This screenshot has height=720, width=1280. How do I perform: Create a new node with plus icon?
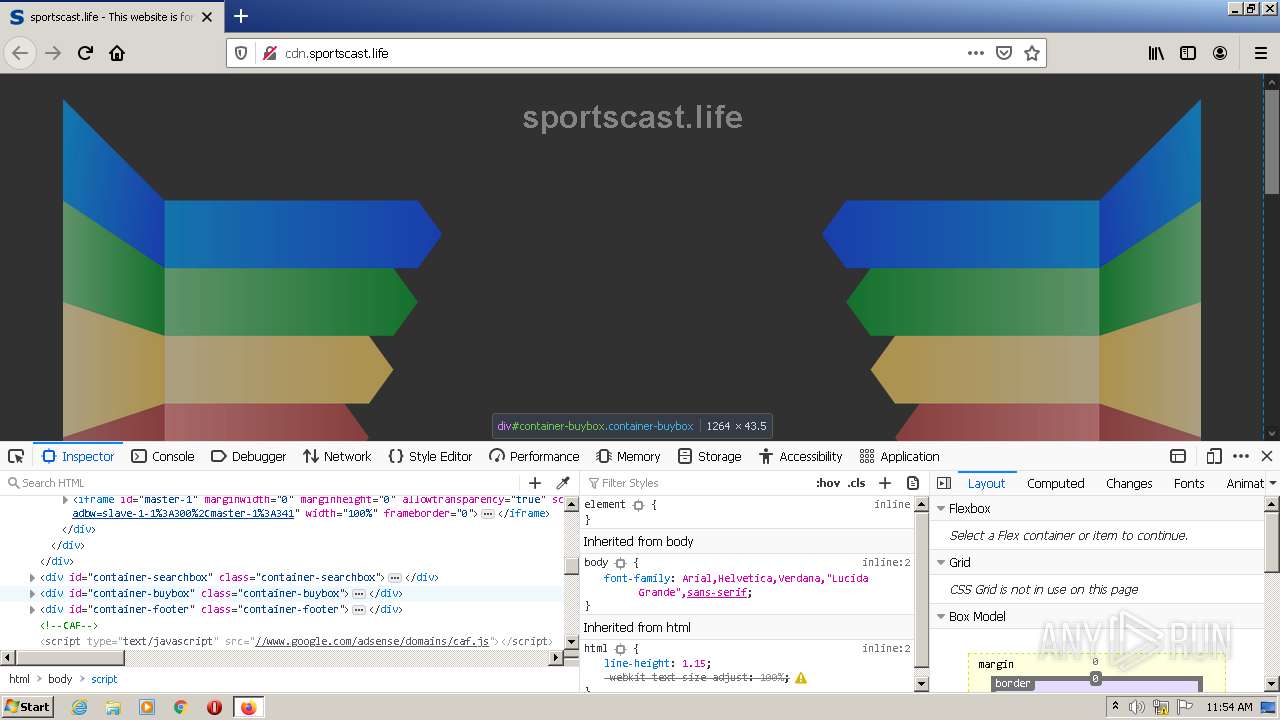click(x=535, y=483)
